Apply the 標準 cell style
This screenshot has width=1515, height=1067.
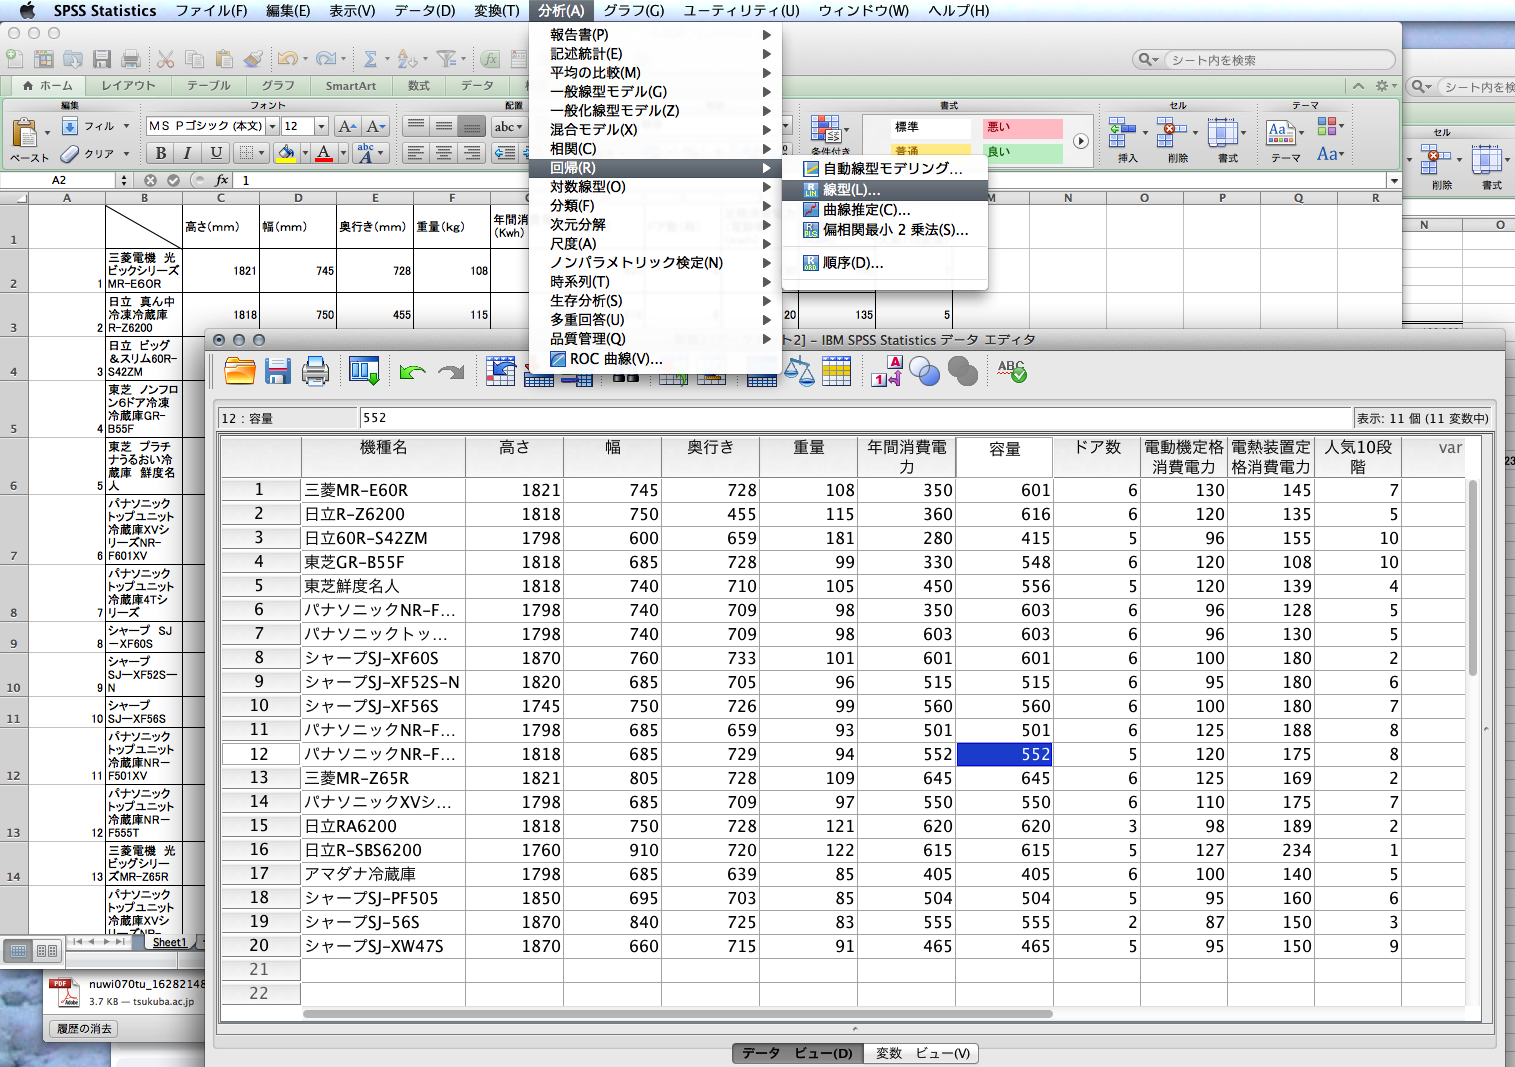click(x=930, y=128)
